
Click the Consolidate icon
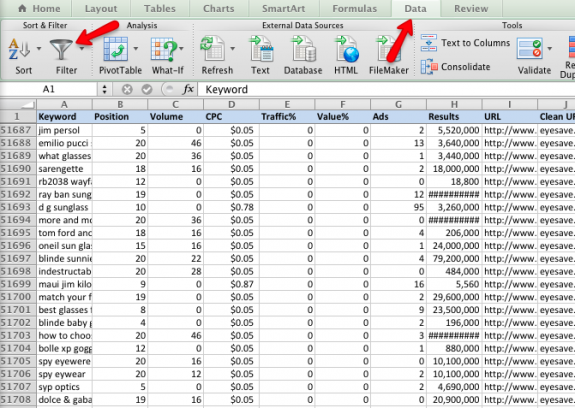[x=429, y=67]
